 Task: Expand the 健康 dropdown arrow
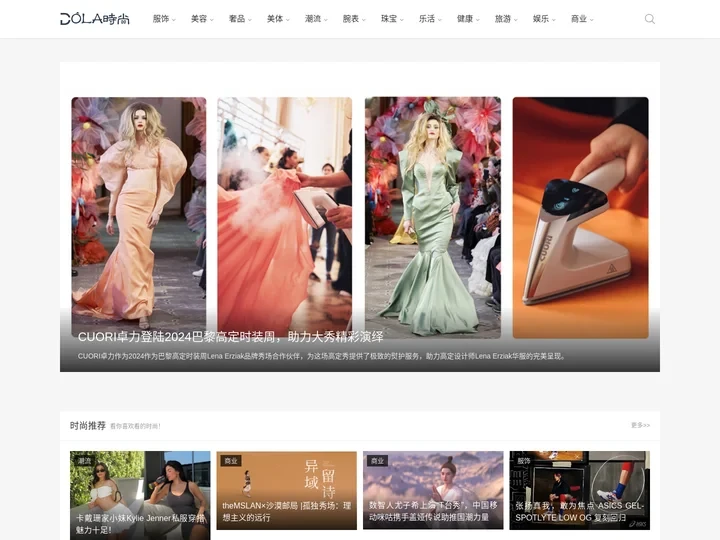tap(478, 20)
